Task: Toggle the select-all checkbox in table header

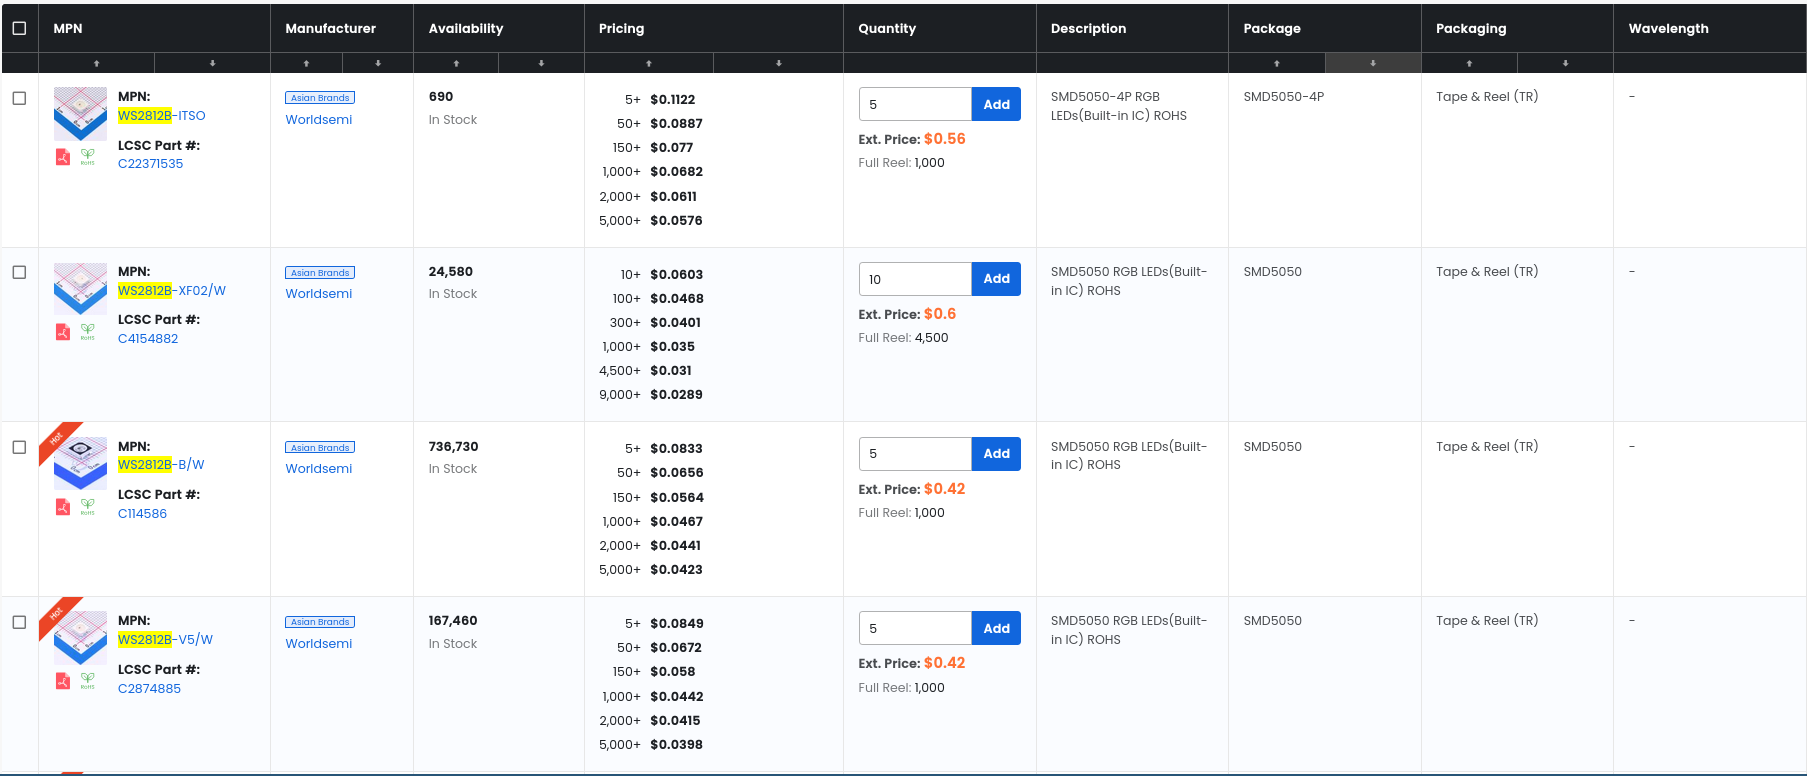Action: pos(19,28)
